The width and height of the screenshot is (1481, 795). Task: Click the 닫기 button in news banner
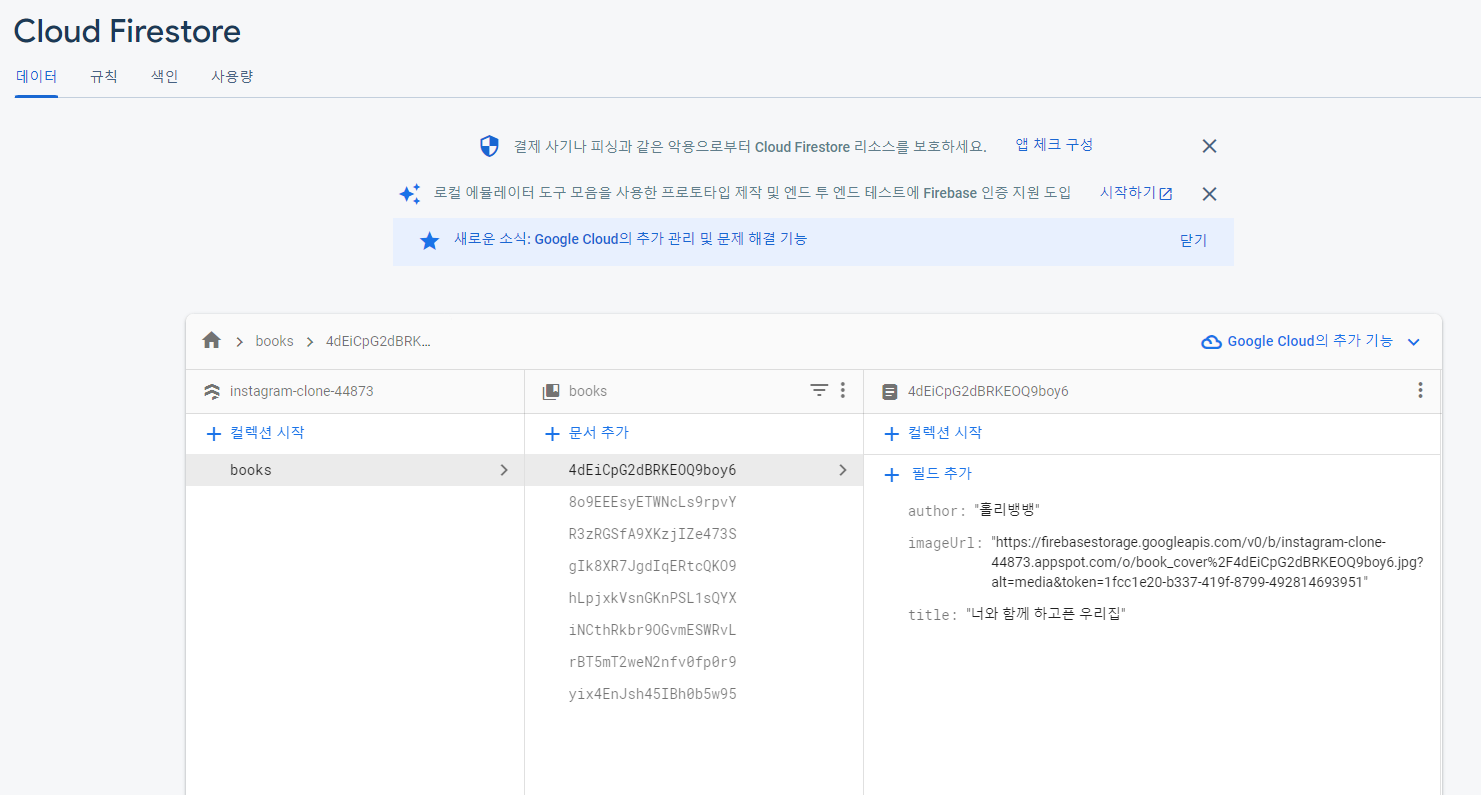click(x=1193, y=241)
